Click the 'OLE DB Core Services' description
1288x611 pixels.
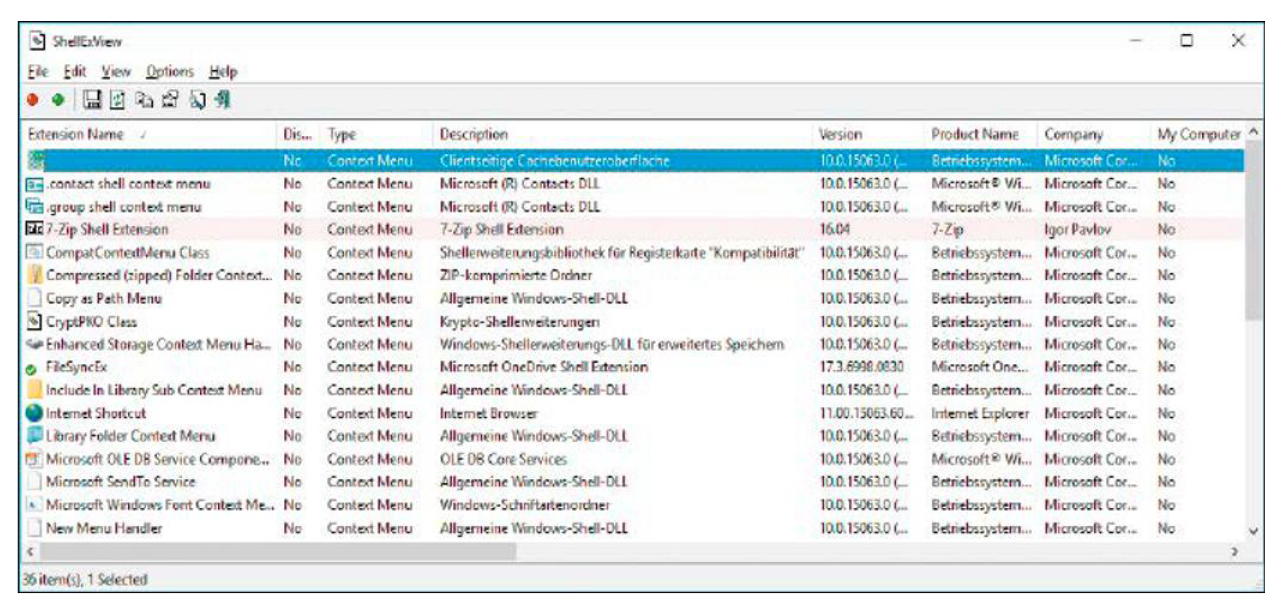[x=503, y=459]
